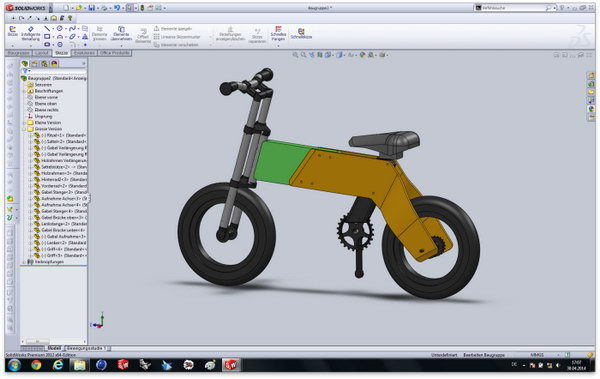
Task: Expand the Beschriftungen tree node
Action: tap(24, 91)
